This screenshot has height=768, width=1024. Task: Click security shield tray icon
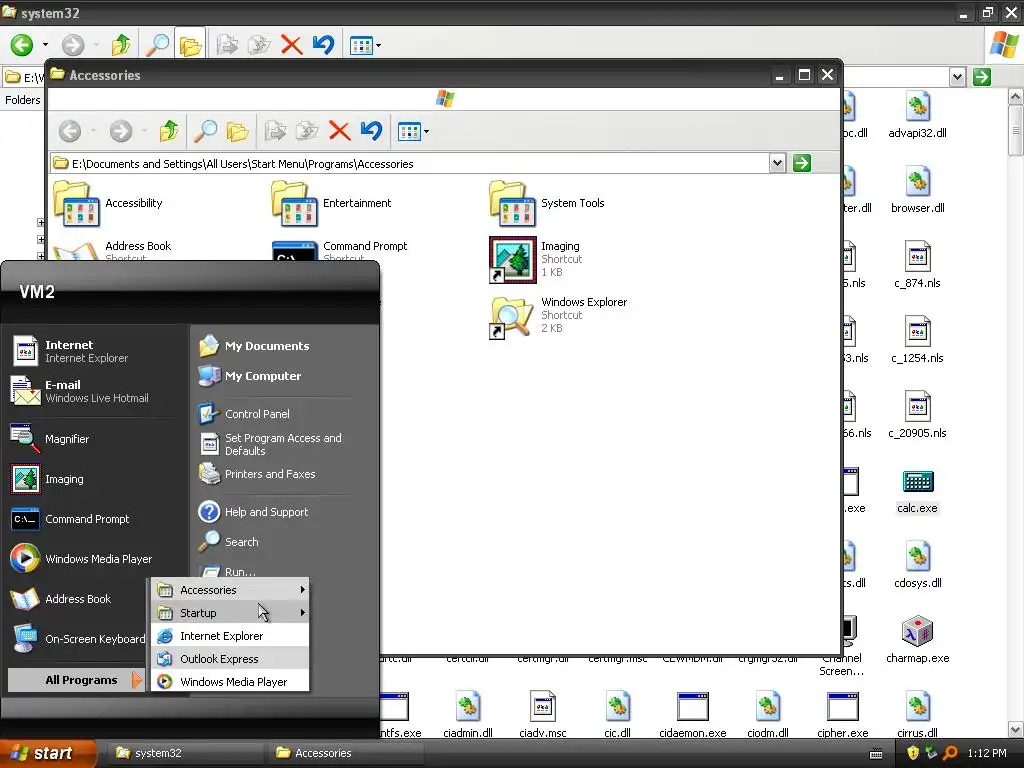click(913, 753)
